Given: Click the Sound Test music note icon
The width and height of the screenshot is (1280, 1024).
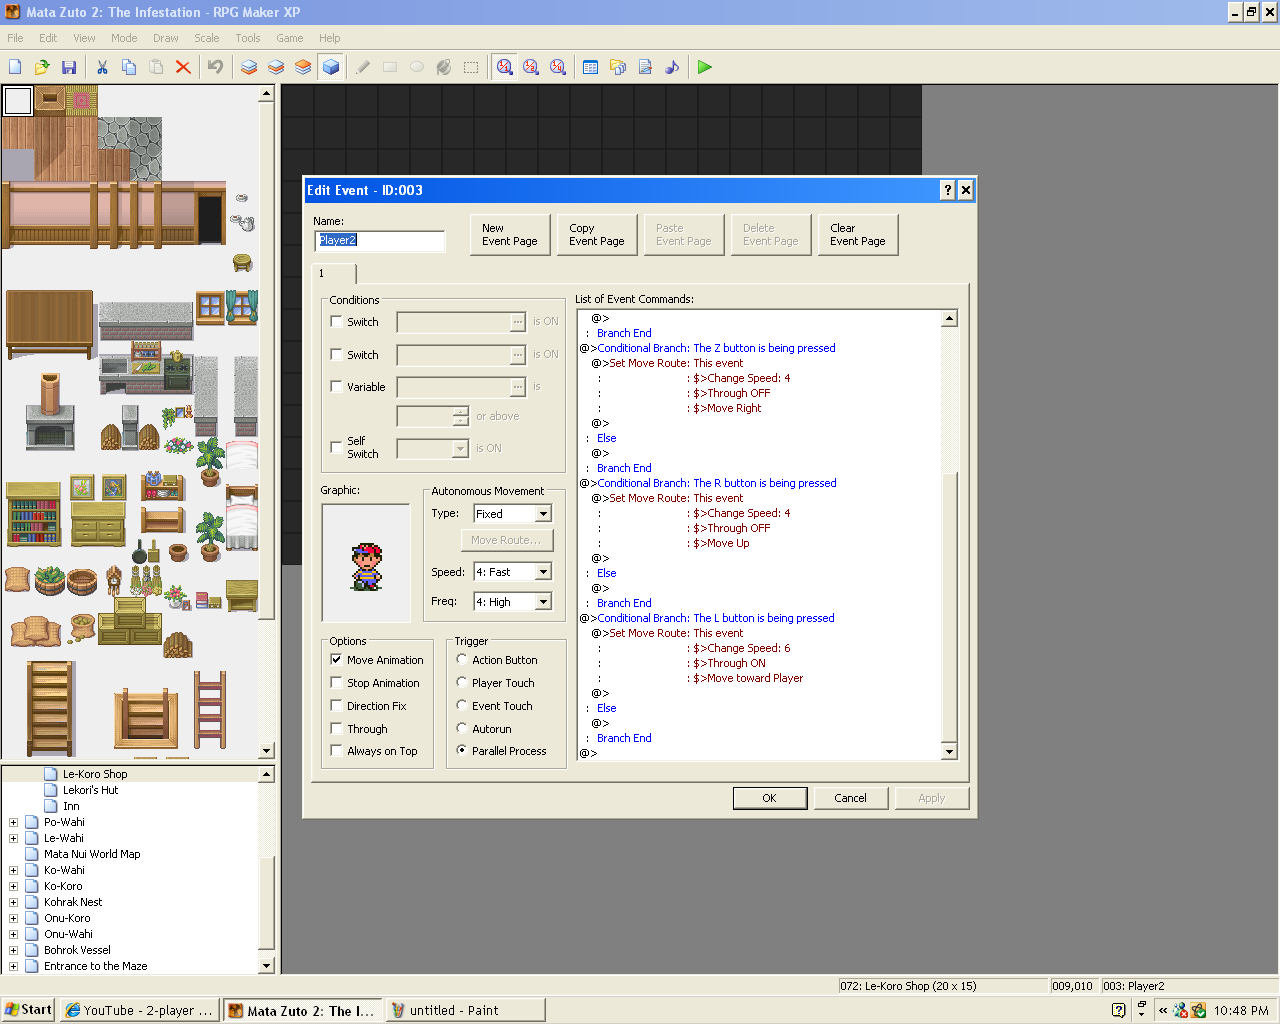Looking at the screenshot, I should tap(672, 67).
